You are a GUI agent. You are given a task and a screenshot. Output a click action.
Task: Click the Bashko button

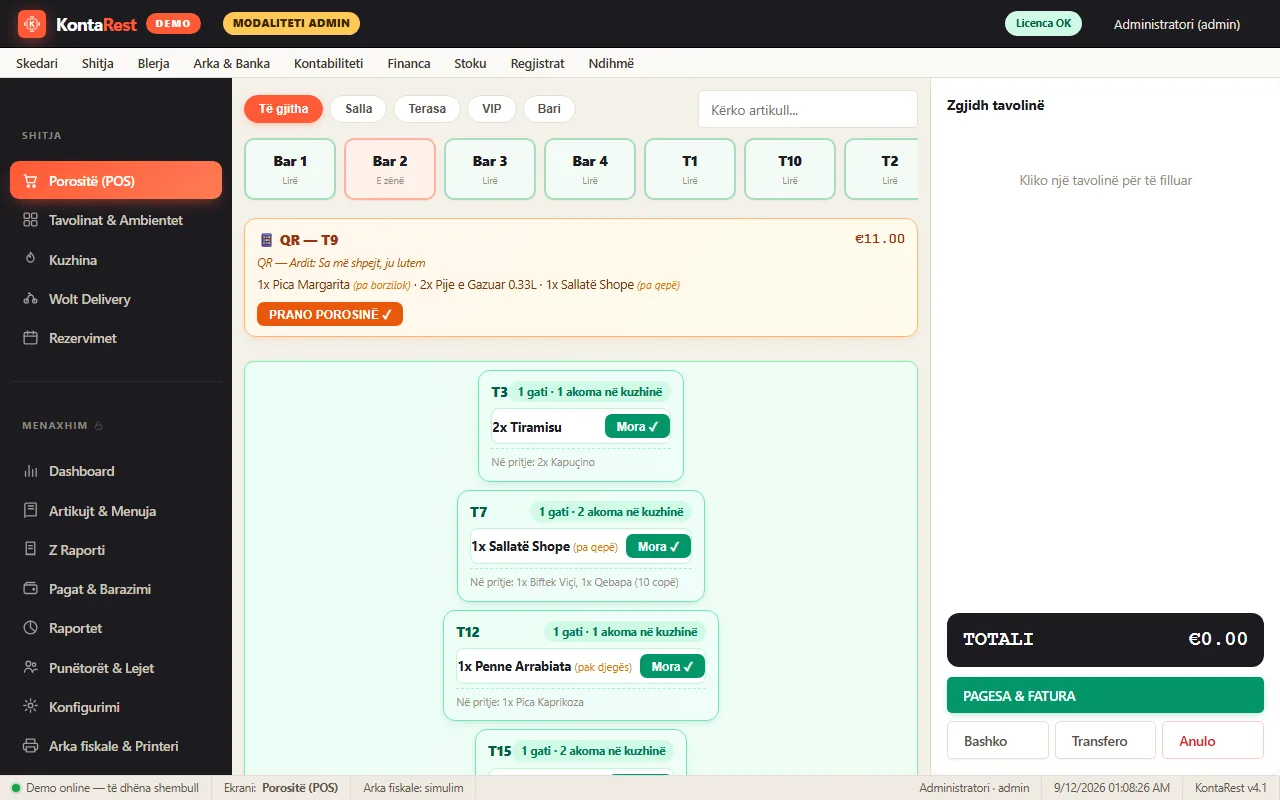998,741
